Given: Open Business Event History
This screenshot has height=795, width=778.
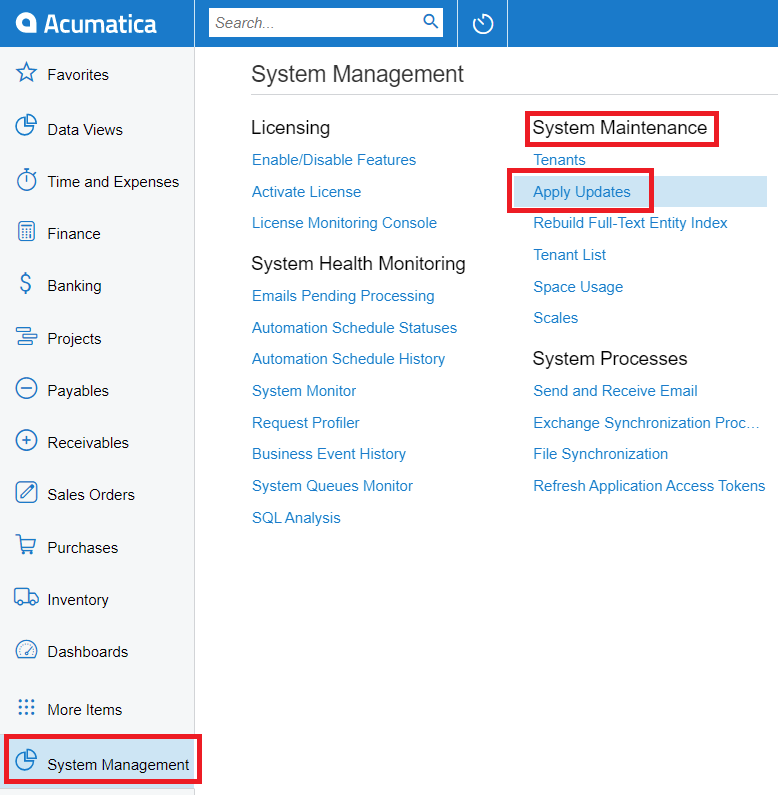Looking at the screenshot, I should coord(329,454).
